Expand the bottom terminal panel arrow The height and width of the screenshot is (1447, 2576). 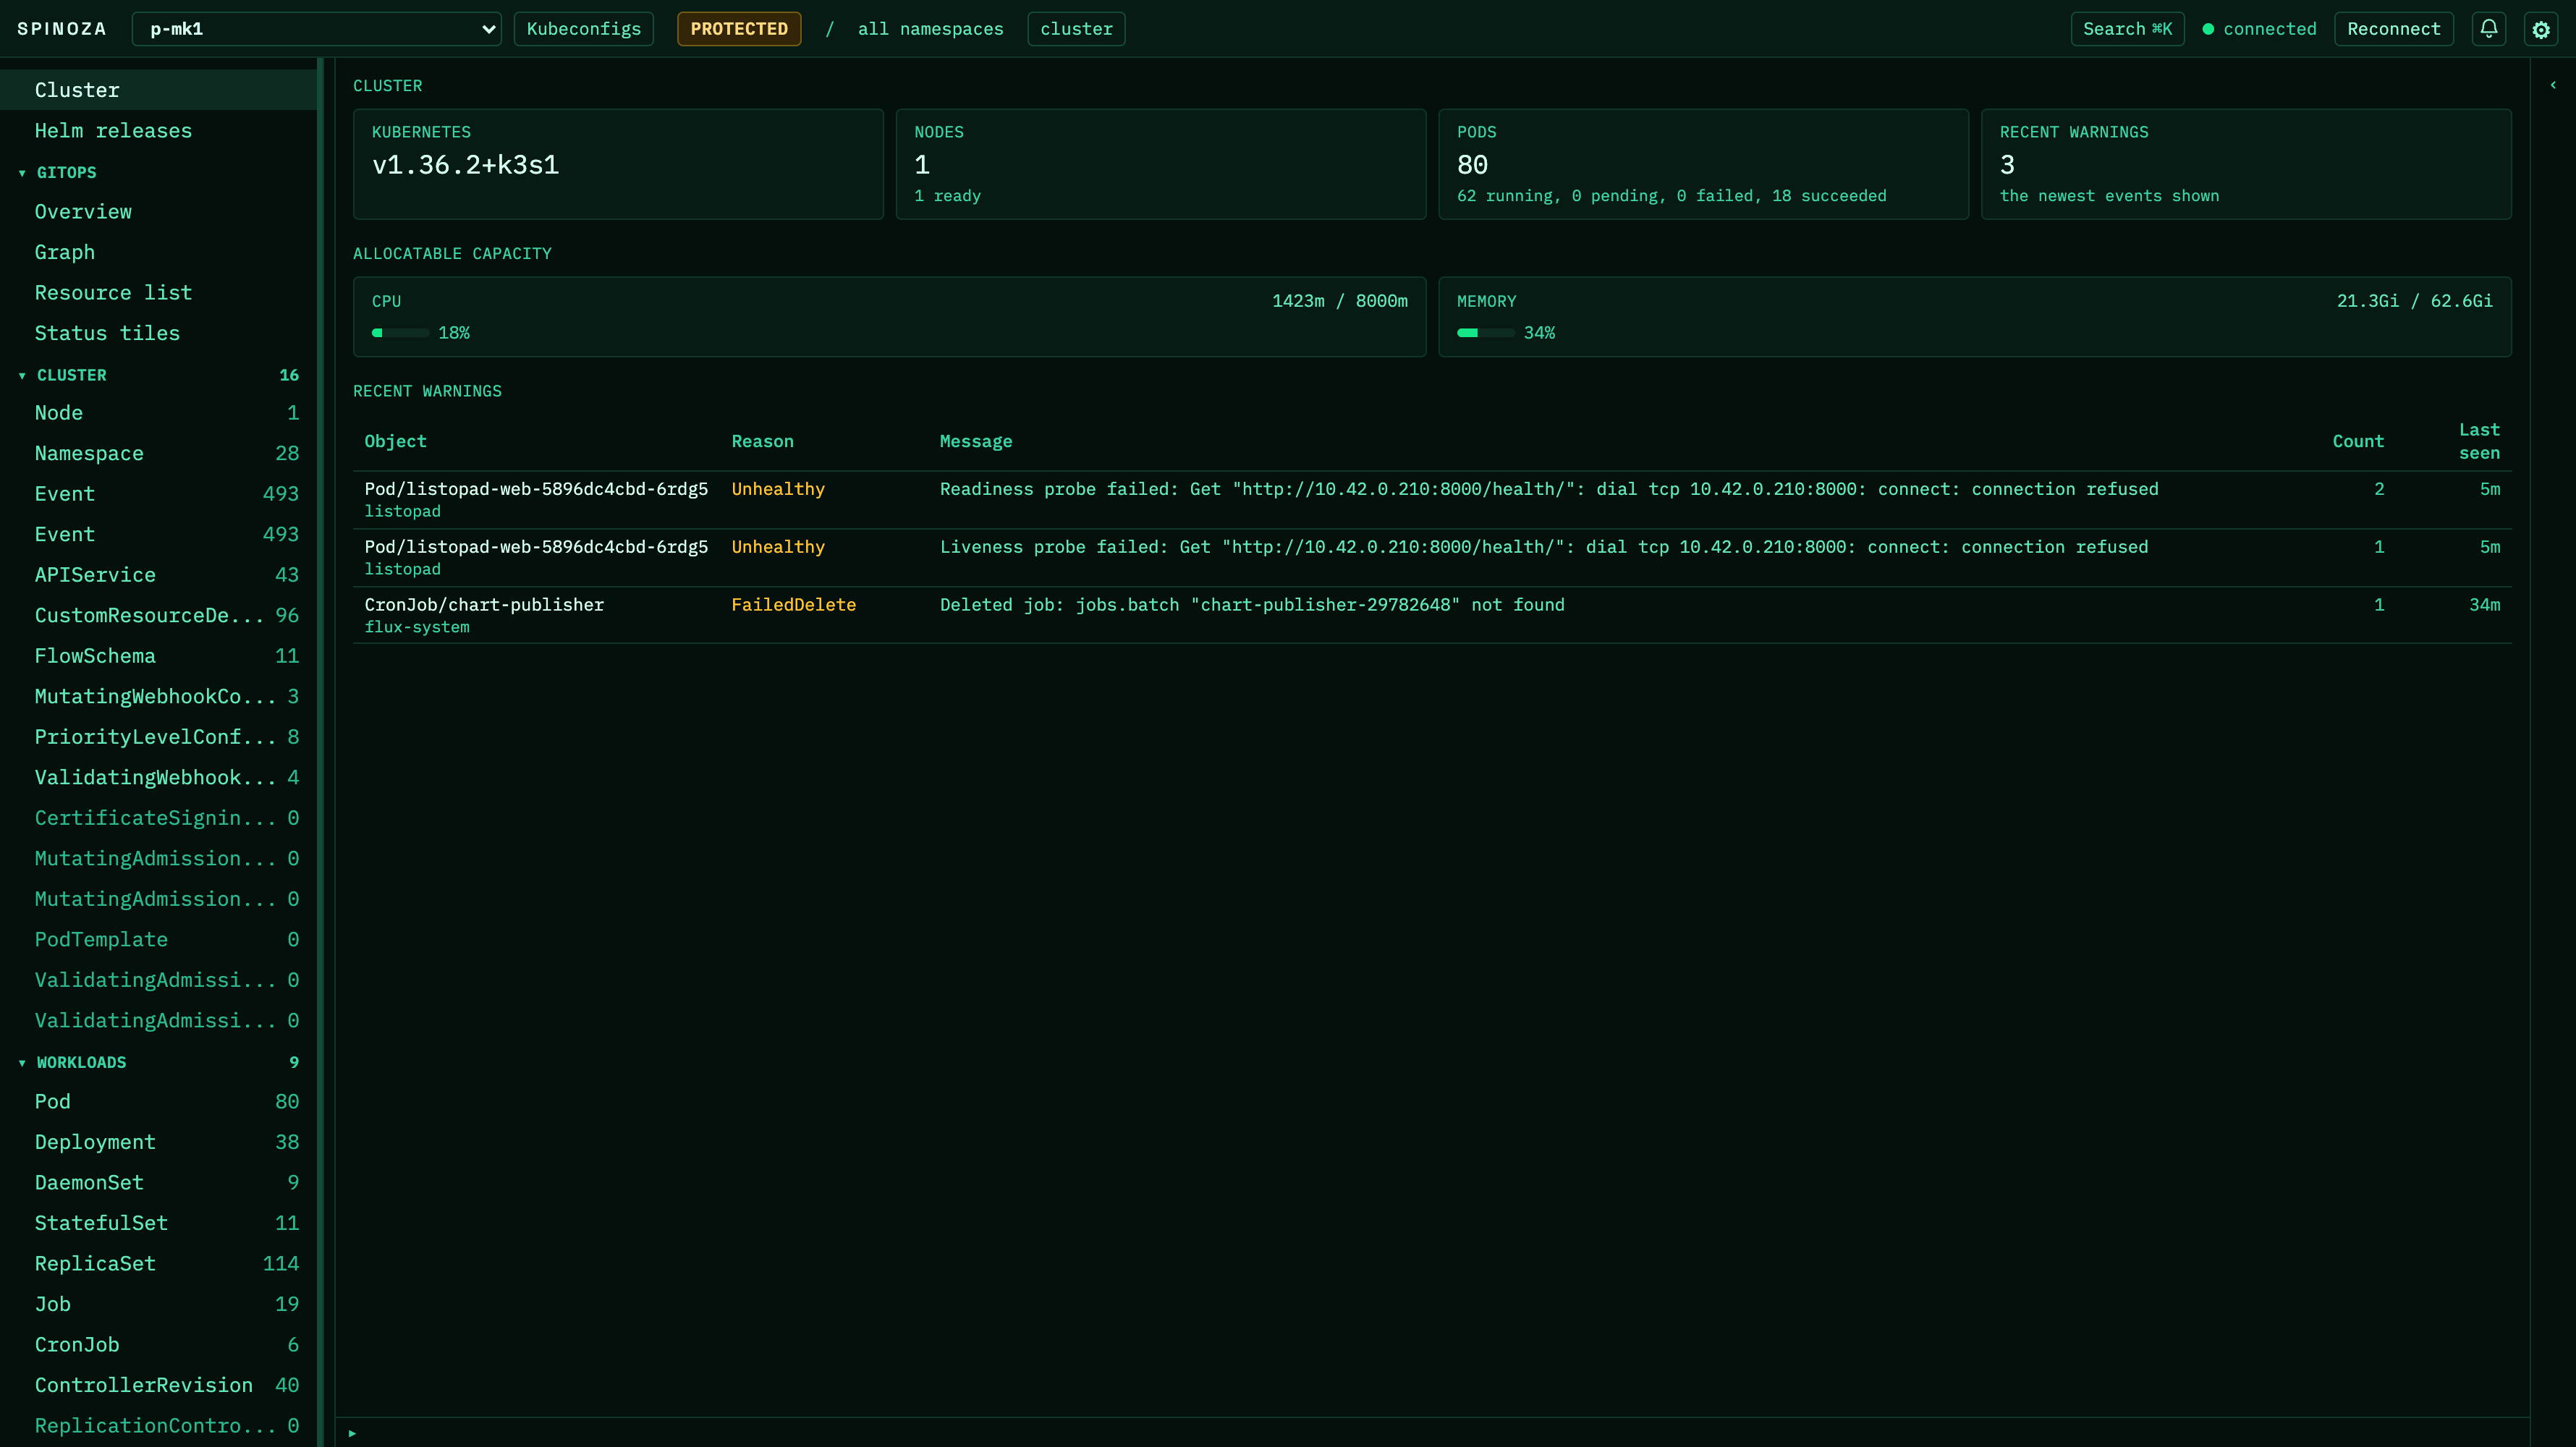pyautogui.click(x=352, y=1433)
